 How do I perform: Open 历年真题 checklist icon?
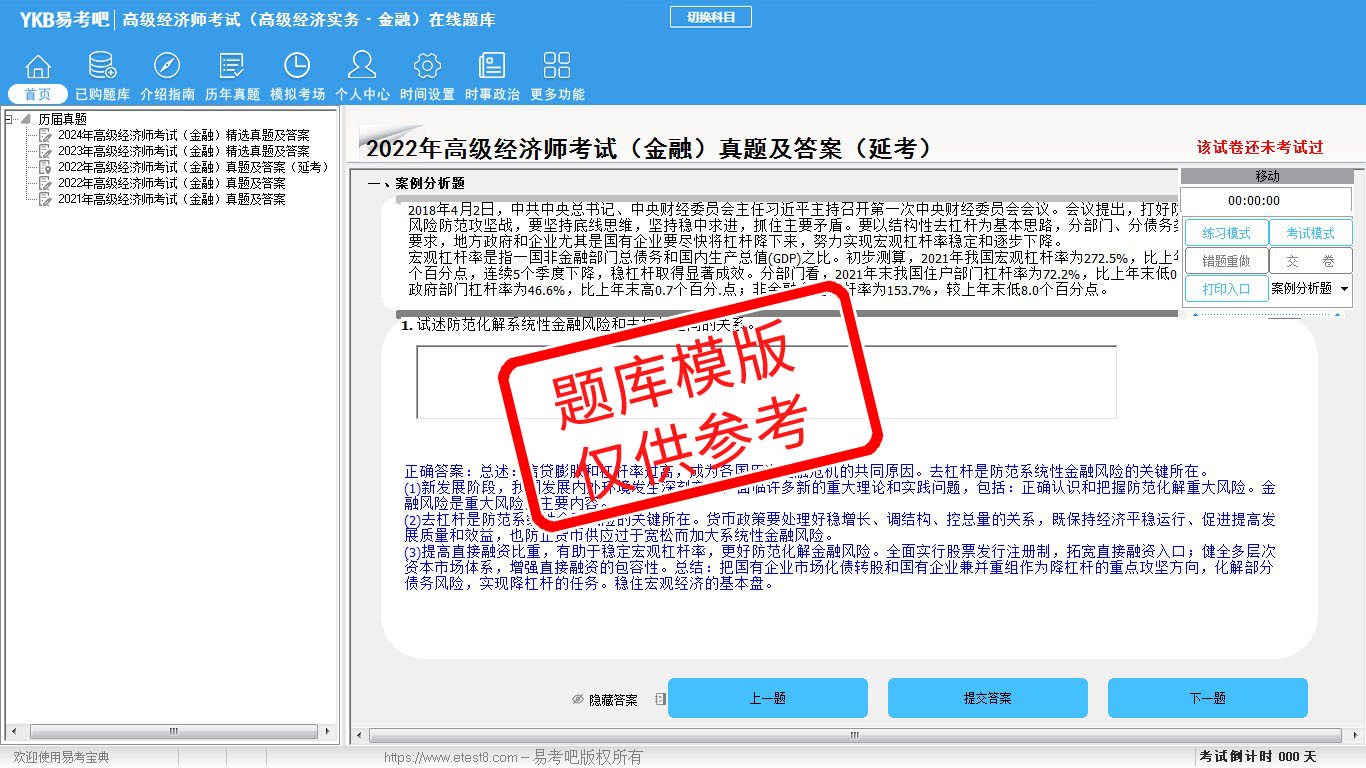(232, 67)
